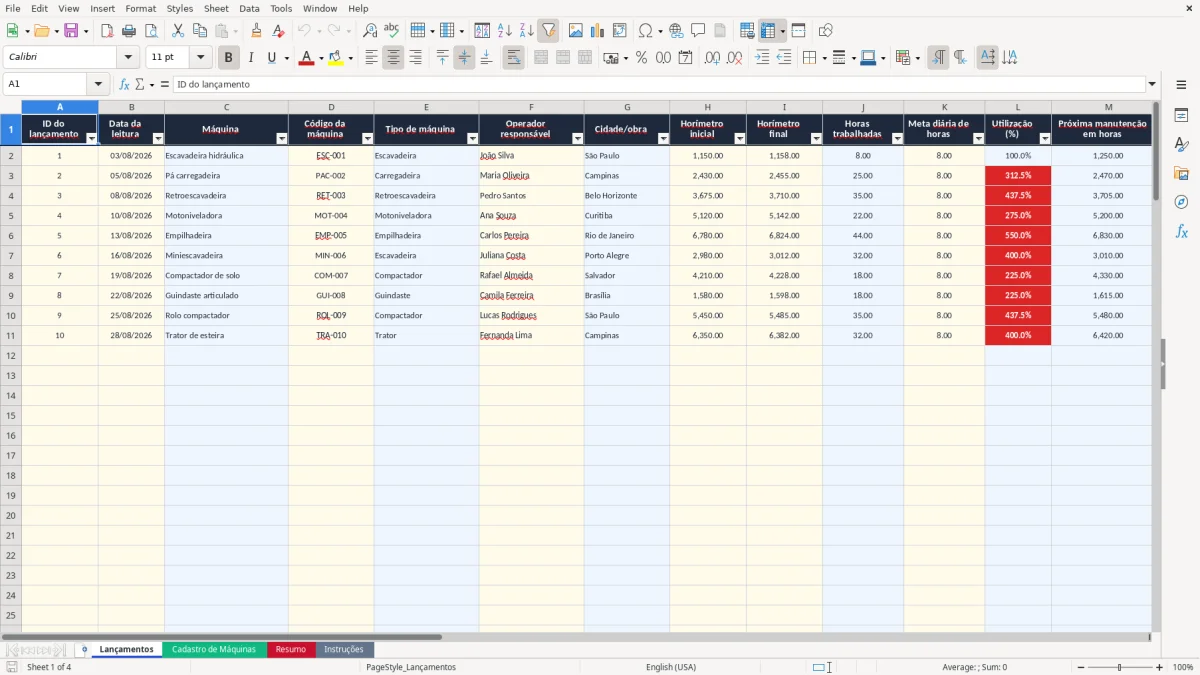Click the Export as PDF icon

coord(107,31)
